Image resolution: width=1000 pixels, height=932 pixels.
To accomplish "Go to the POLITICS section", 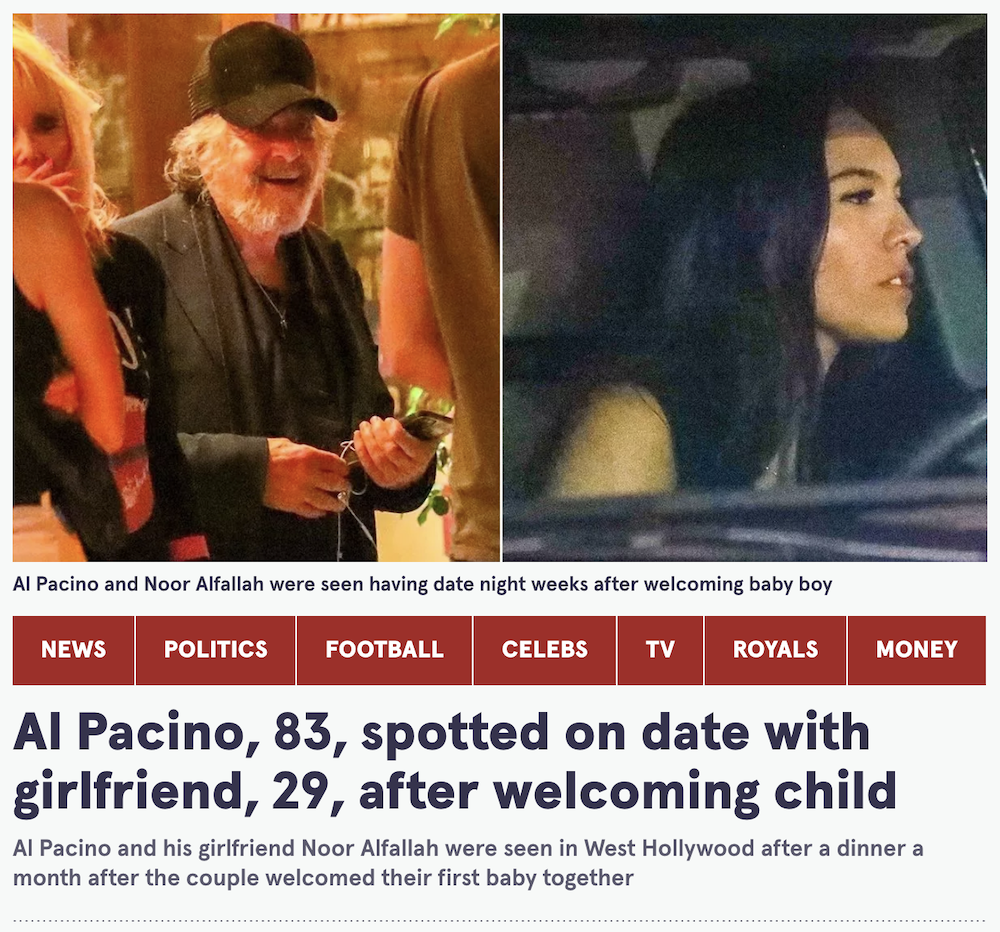I will [216, 650].
